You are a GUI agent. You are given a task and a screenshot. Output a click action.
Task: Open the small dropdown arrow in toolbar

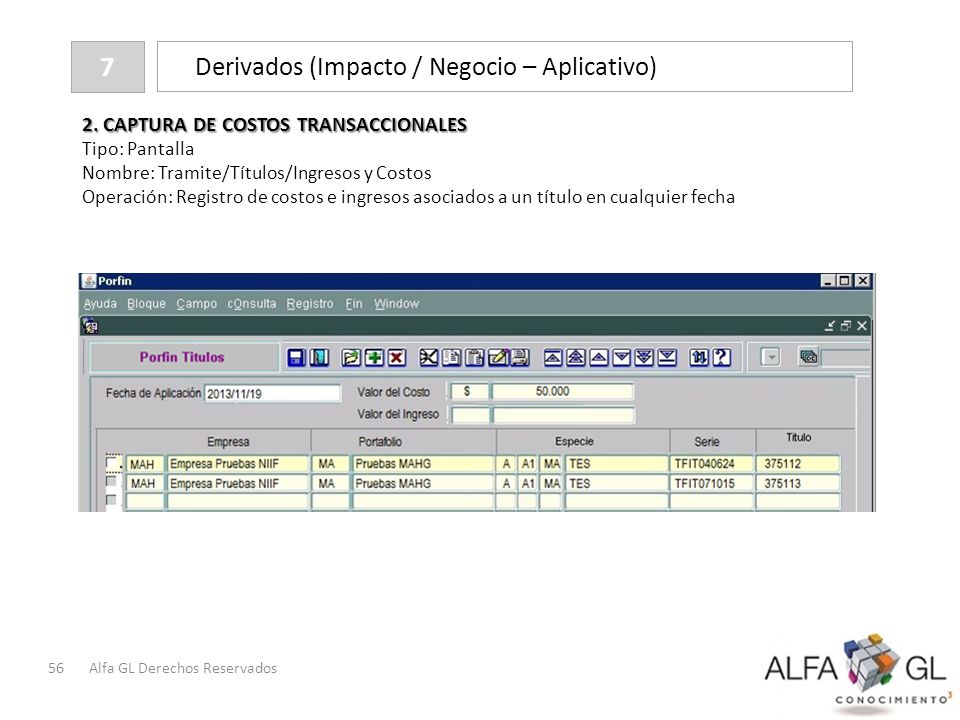(770, 357)
